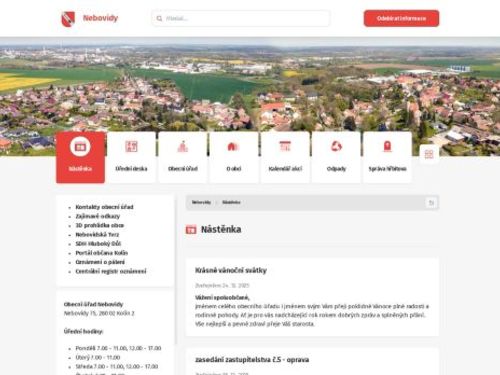Open Portál občana Kolín link
The width and height of the screenshot is (500, 375).
tap(102, 253)
